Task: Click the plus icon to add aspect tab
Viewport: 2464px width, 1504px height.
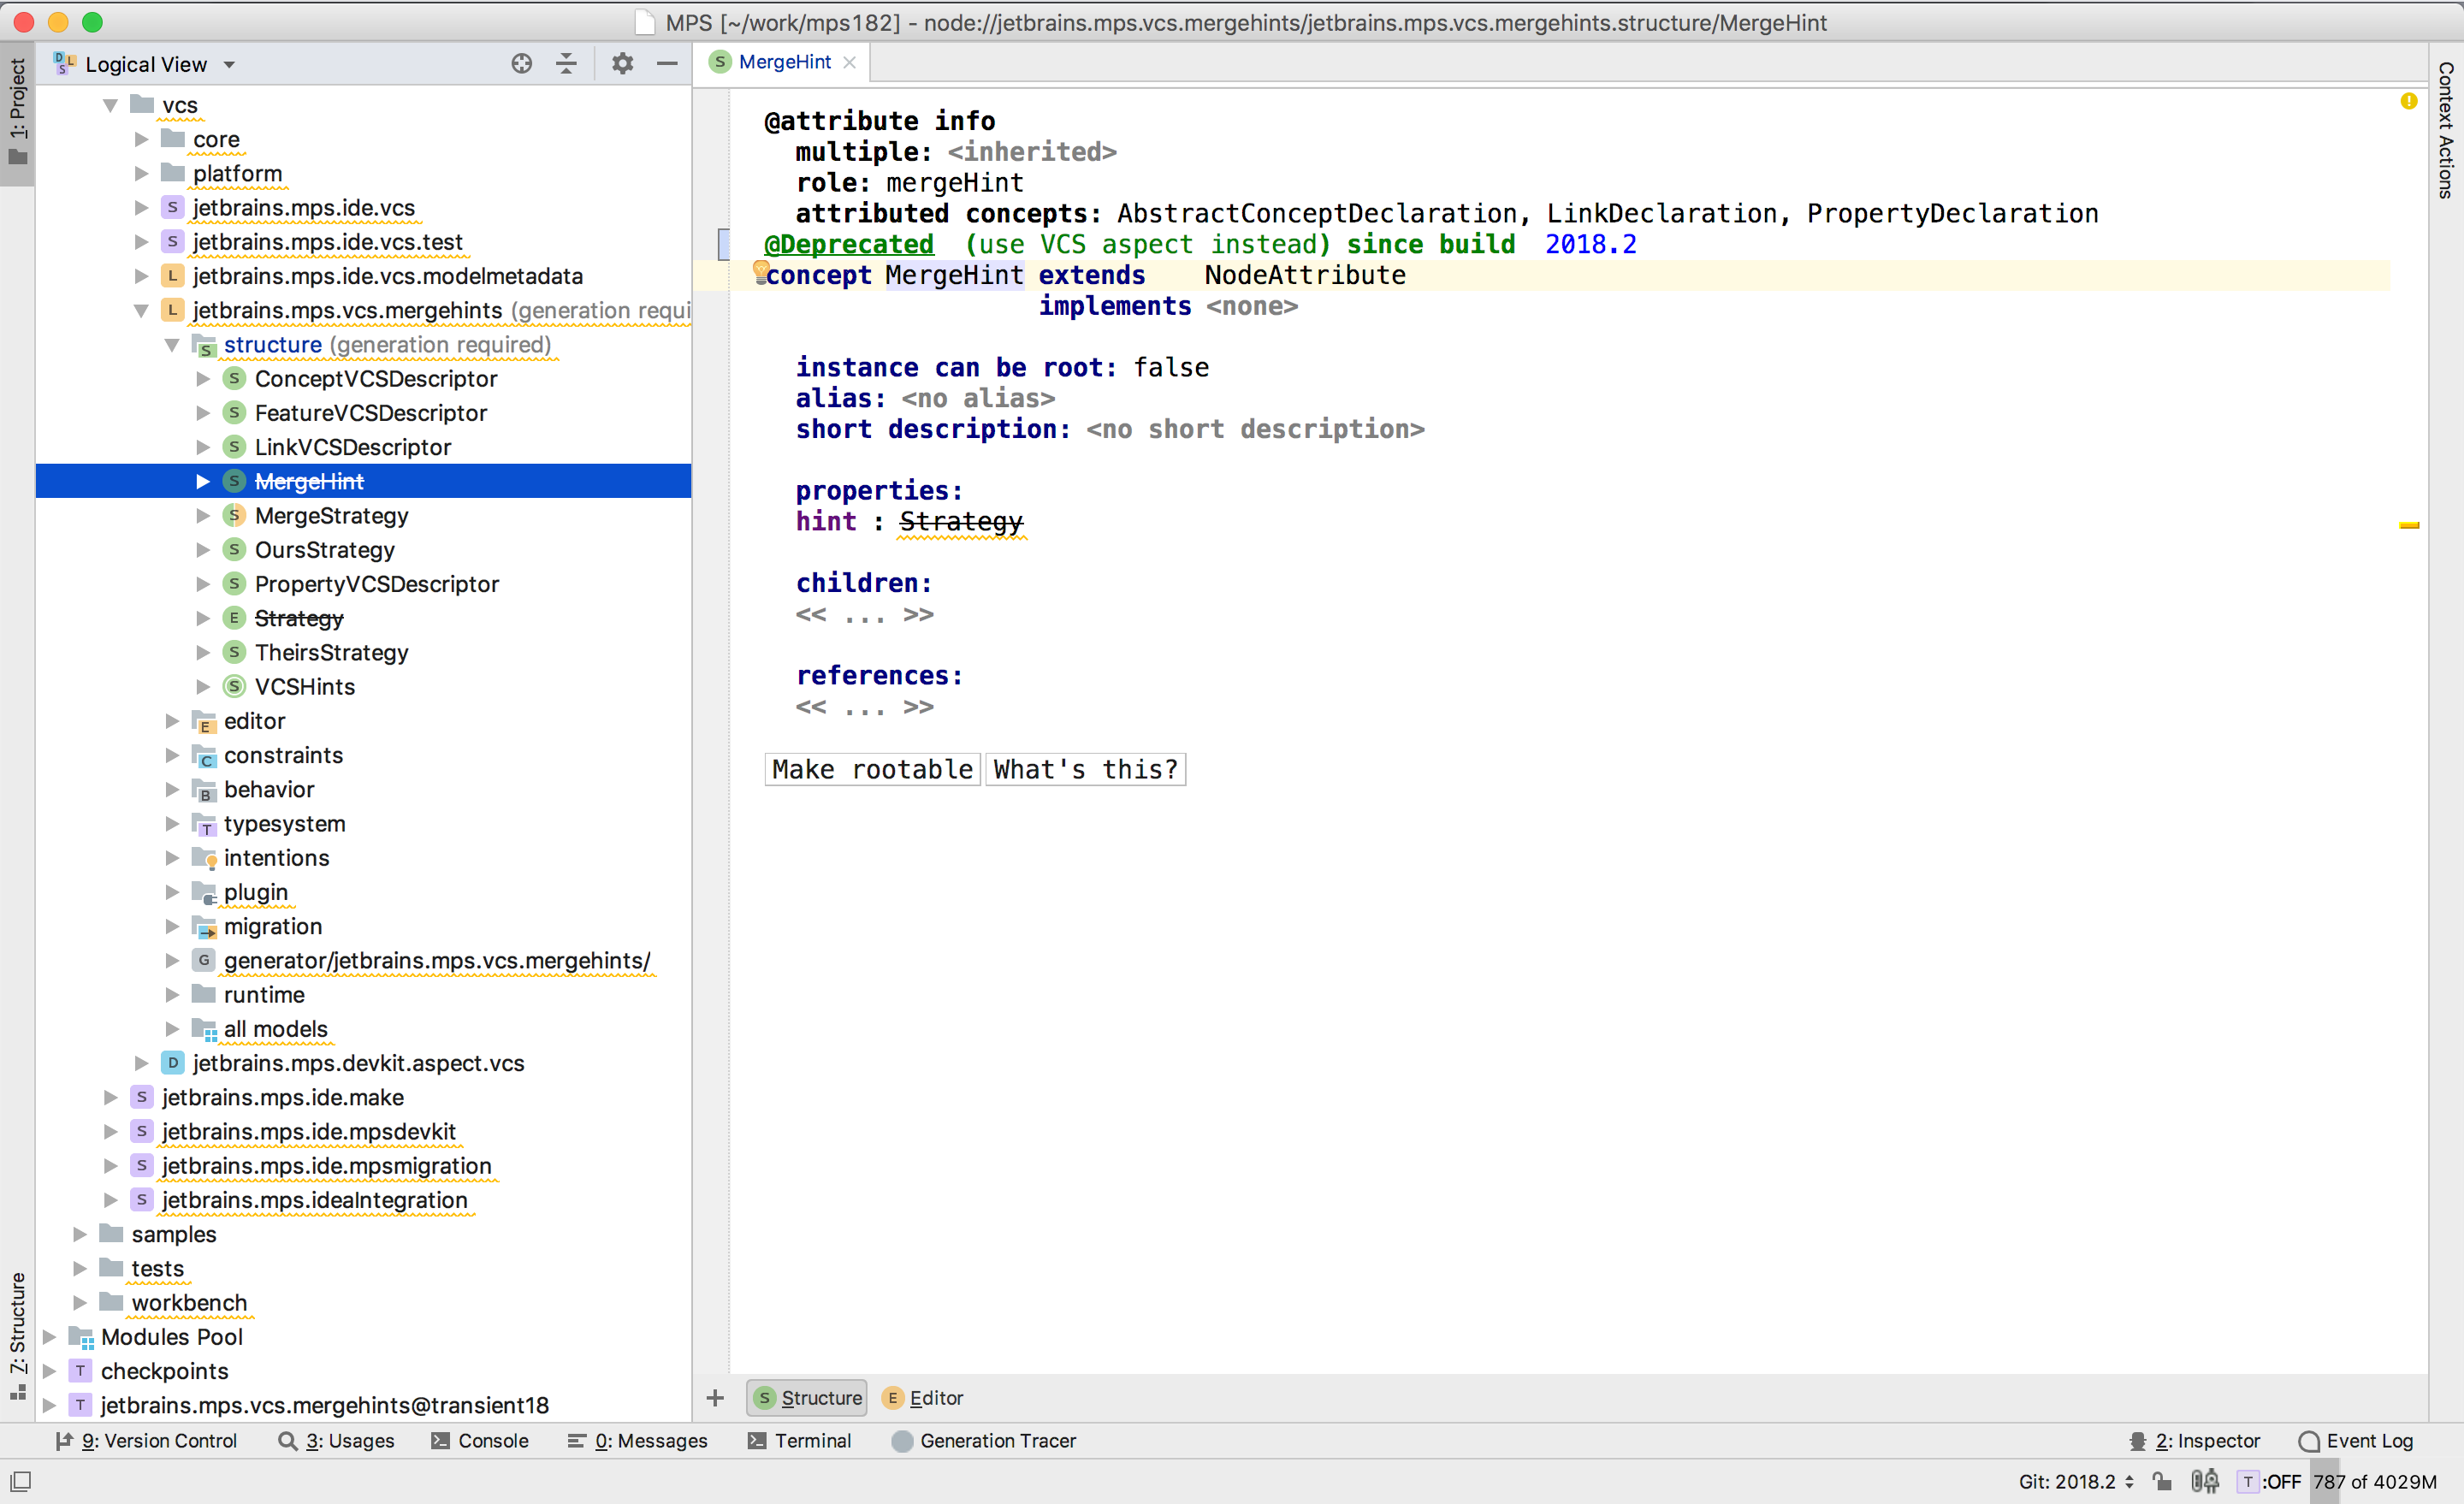Action: tap(715, 1397)
